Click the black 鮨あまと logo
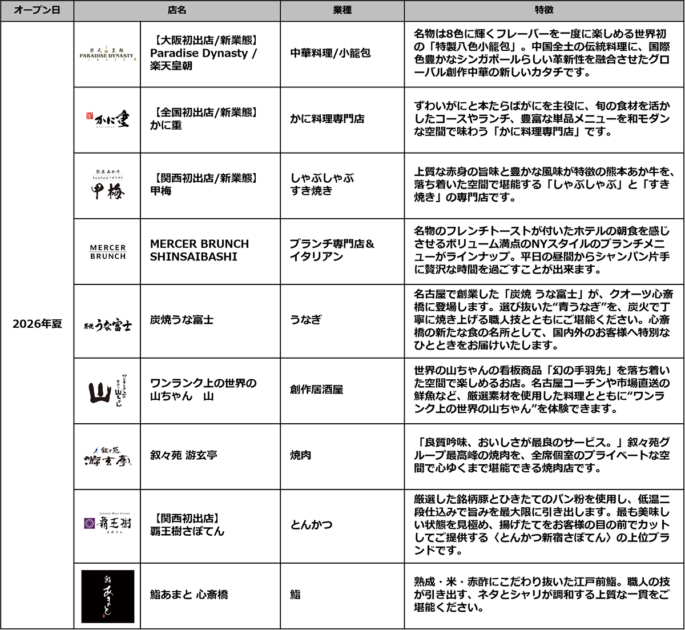The height and width of the screenshot is (630, 685). click(108, 594)
